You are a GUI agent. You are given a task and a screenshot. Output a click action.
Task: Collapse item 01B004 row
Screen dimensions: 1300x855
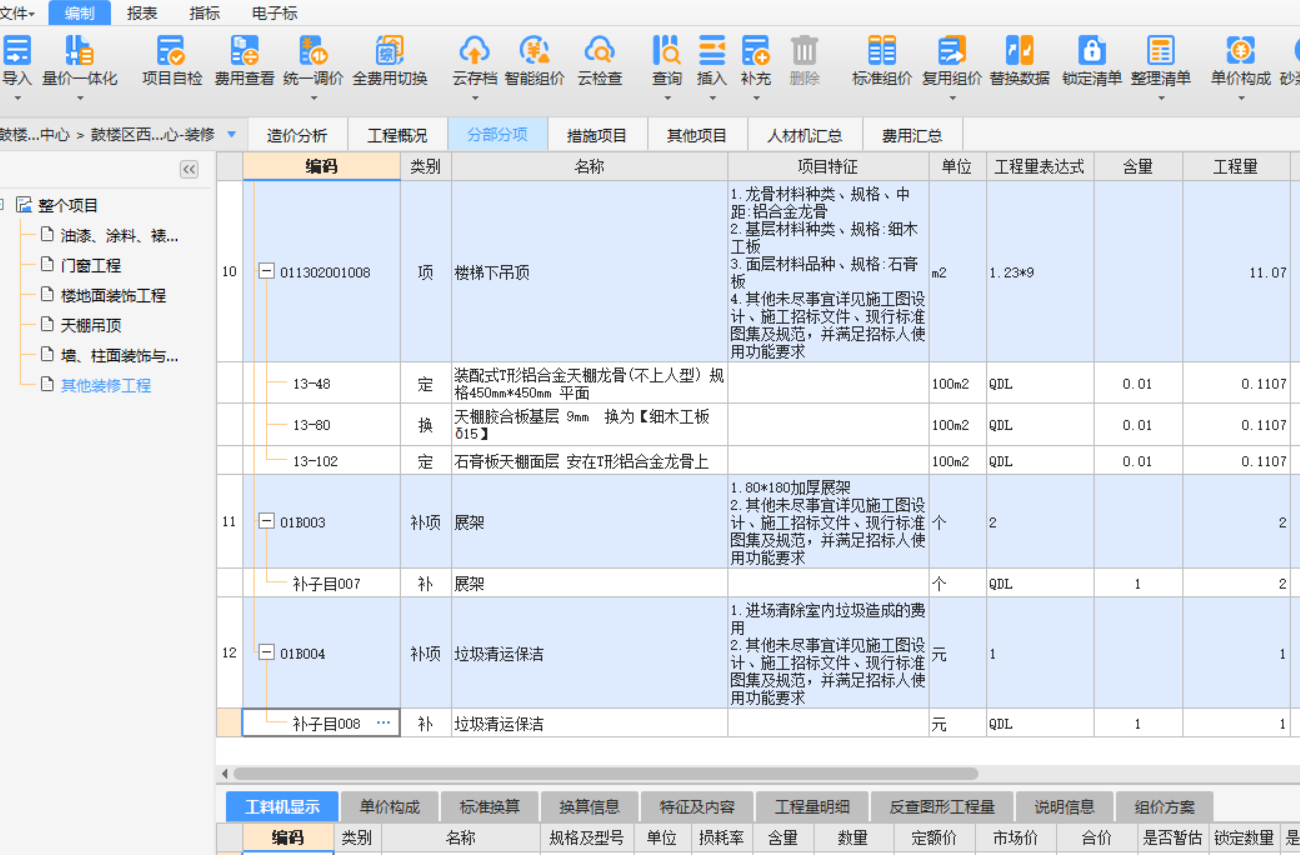tap(266, 653)
